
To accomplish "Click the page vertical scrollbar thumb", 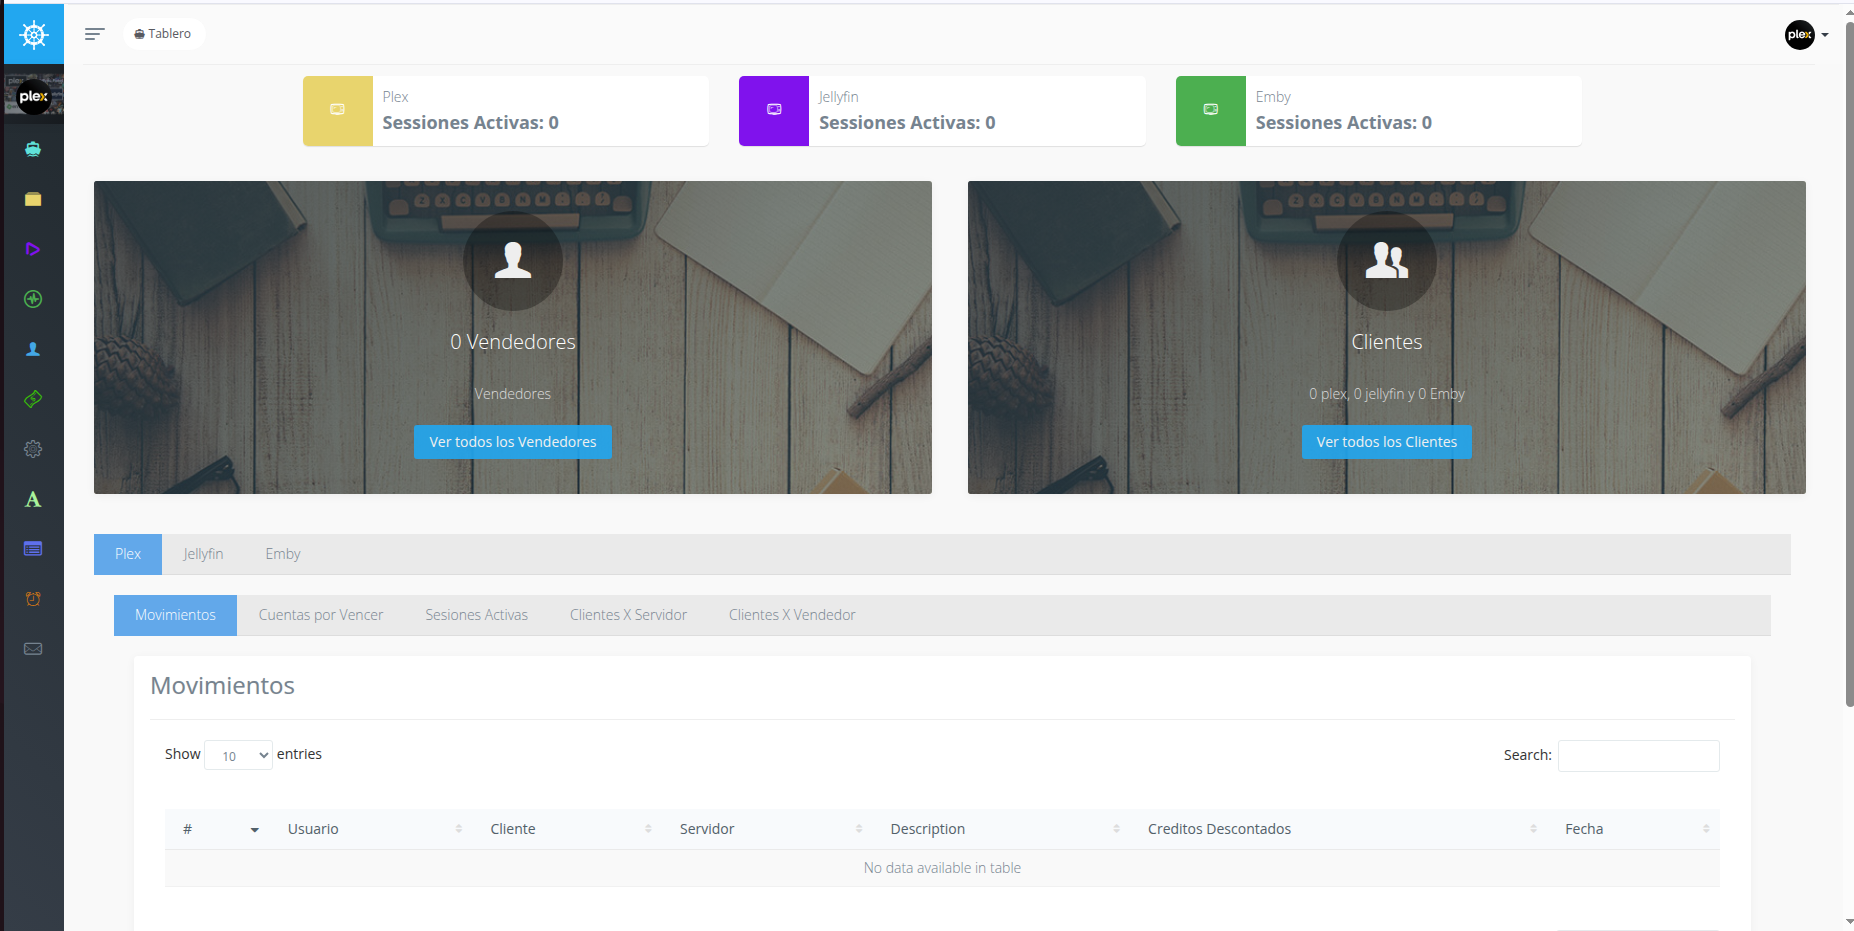I will coord(1849,365).
